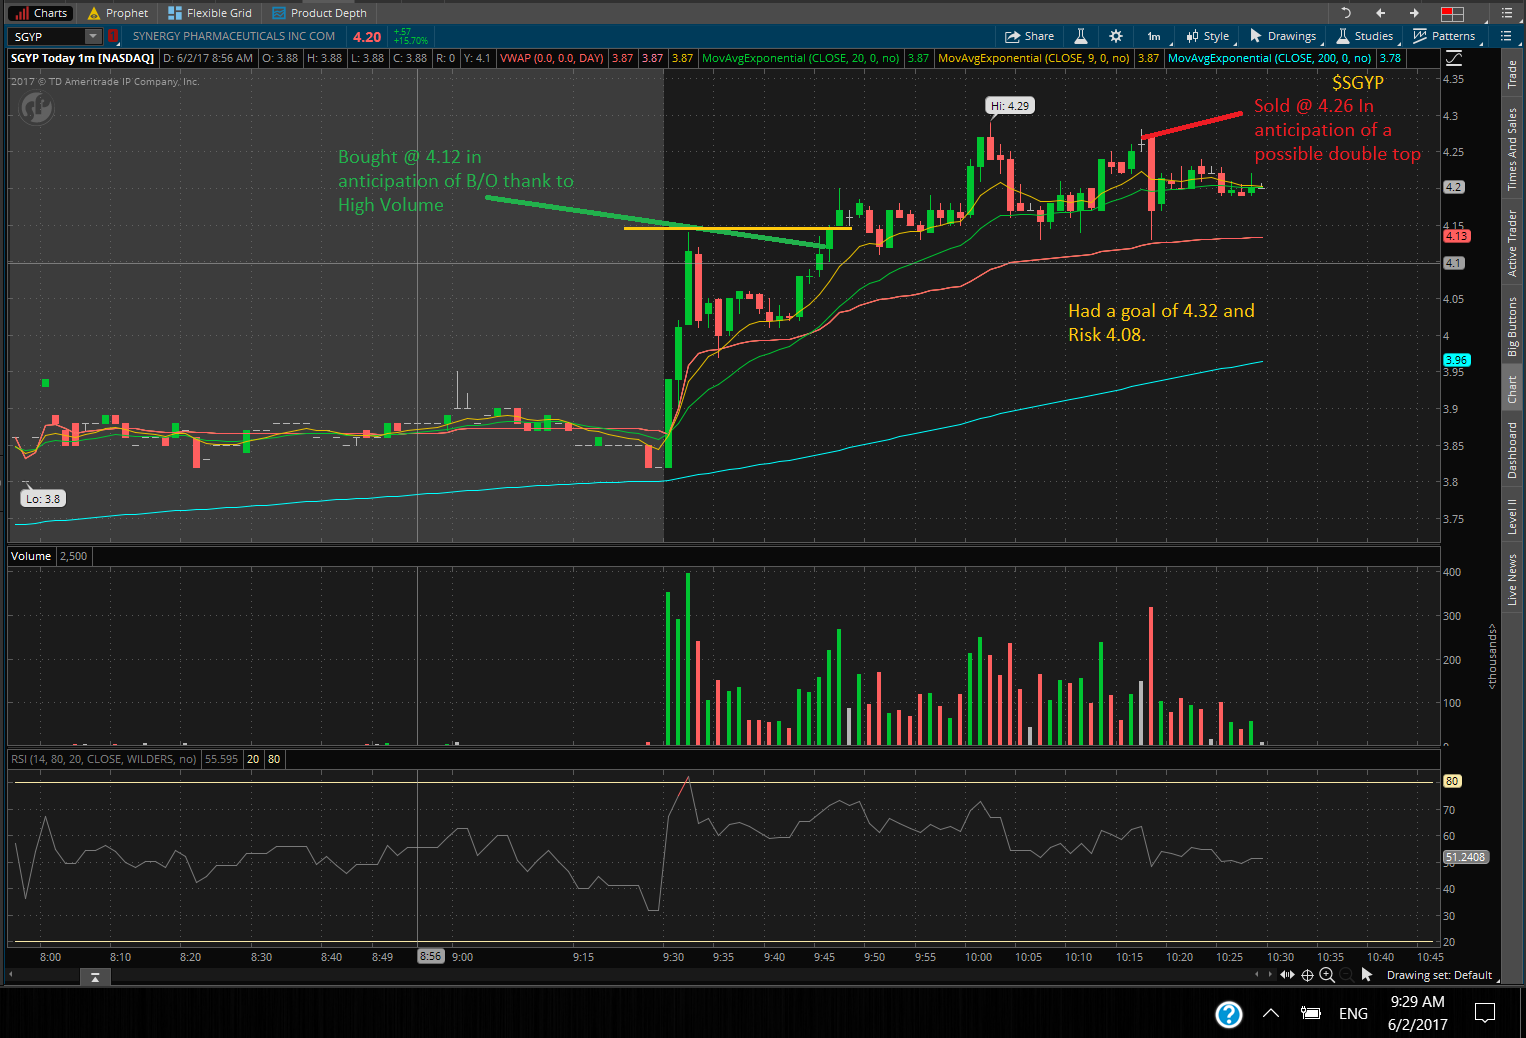This screenshot has height=1038, width=1526.
Task: Open the Studies menu
Action: pos(1365,36)
